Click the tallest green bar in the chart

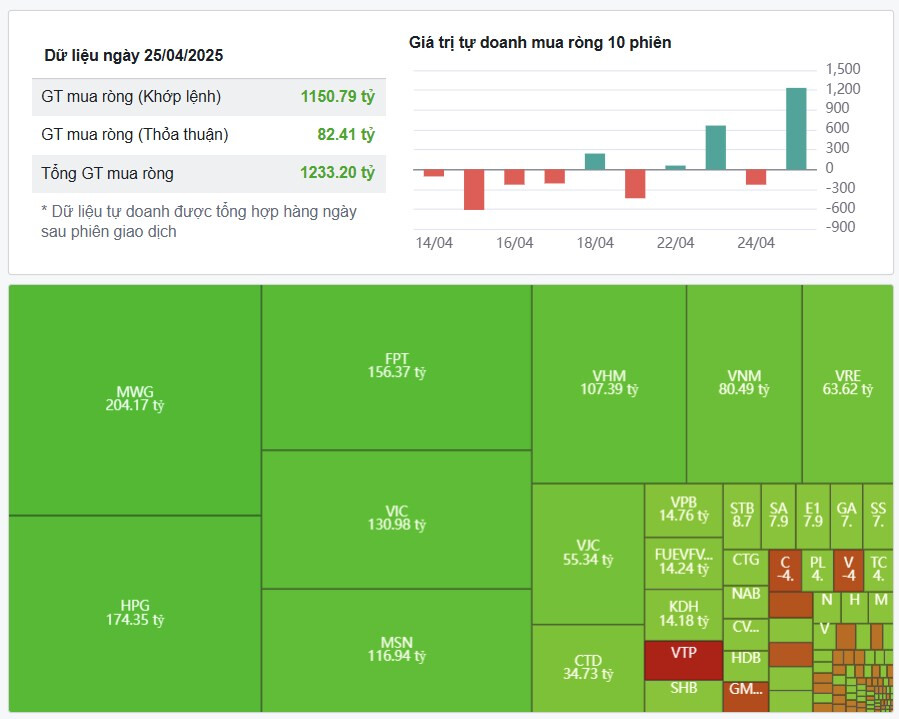[x=796, y=129]
